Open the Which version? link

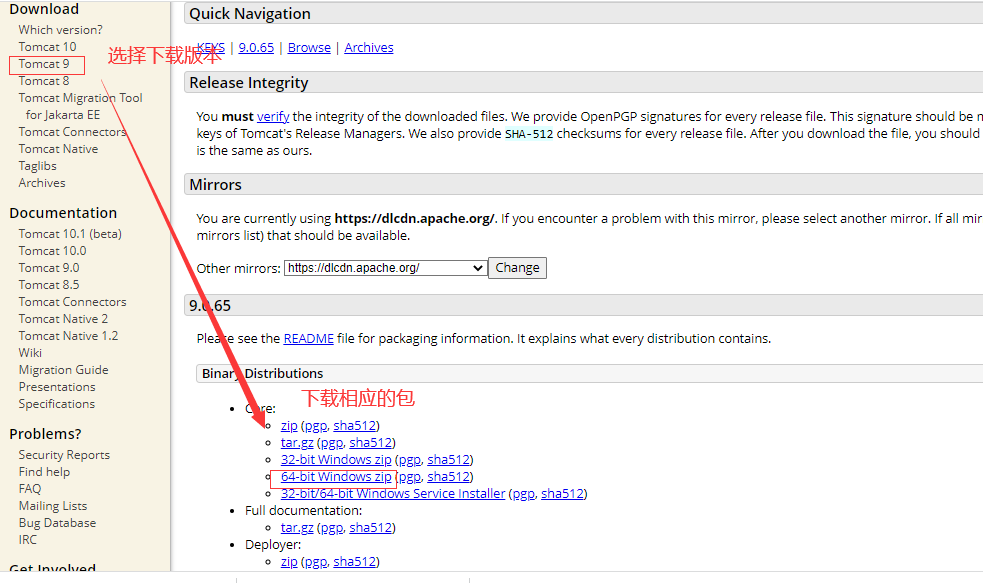[x=60, y=30]
